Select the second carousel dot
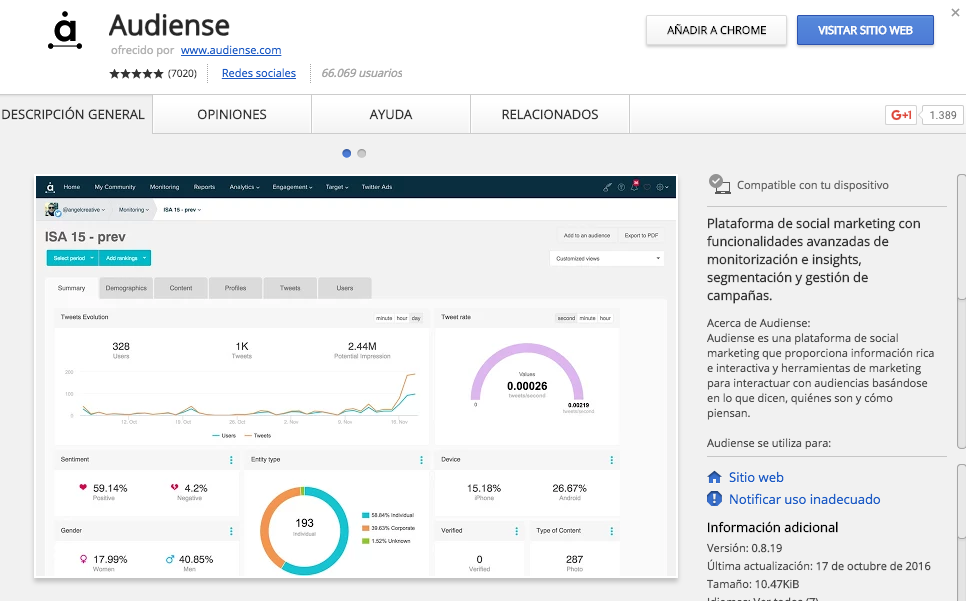This screenshot has height=601, width=966. coord(361,153)
